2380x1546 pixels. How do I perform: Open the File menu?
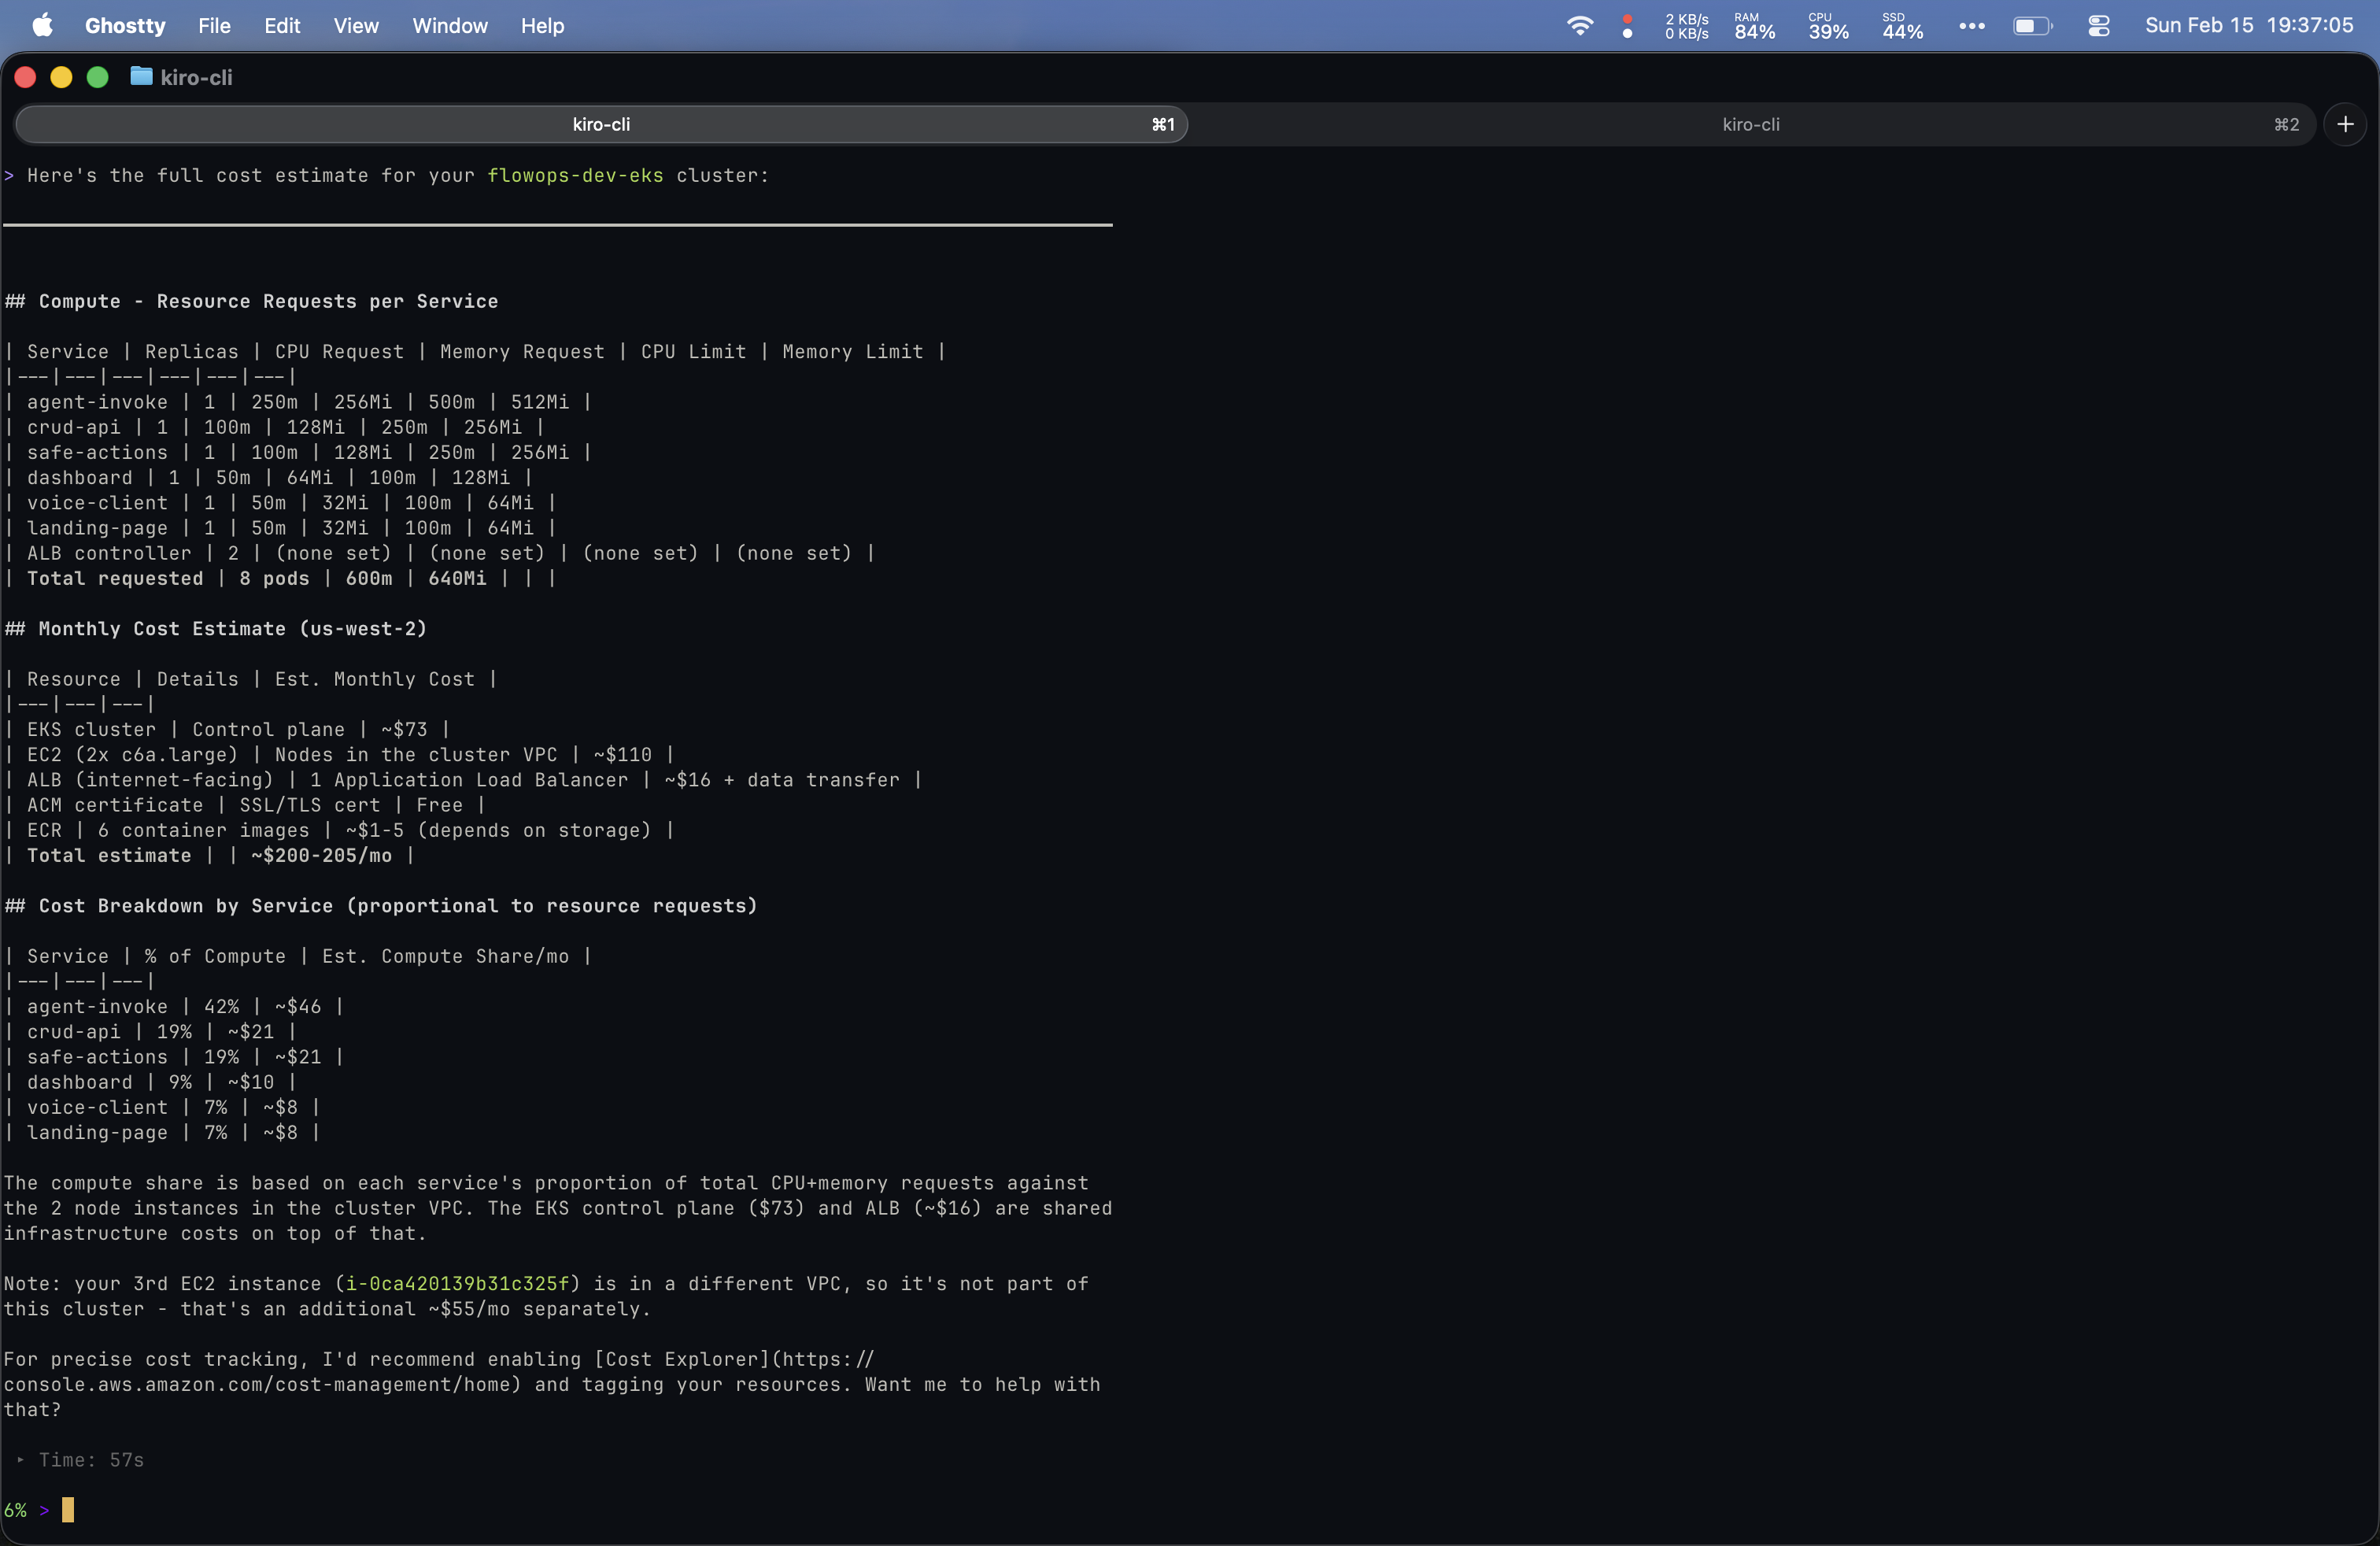click(214, 26)
